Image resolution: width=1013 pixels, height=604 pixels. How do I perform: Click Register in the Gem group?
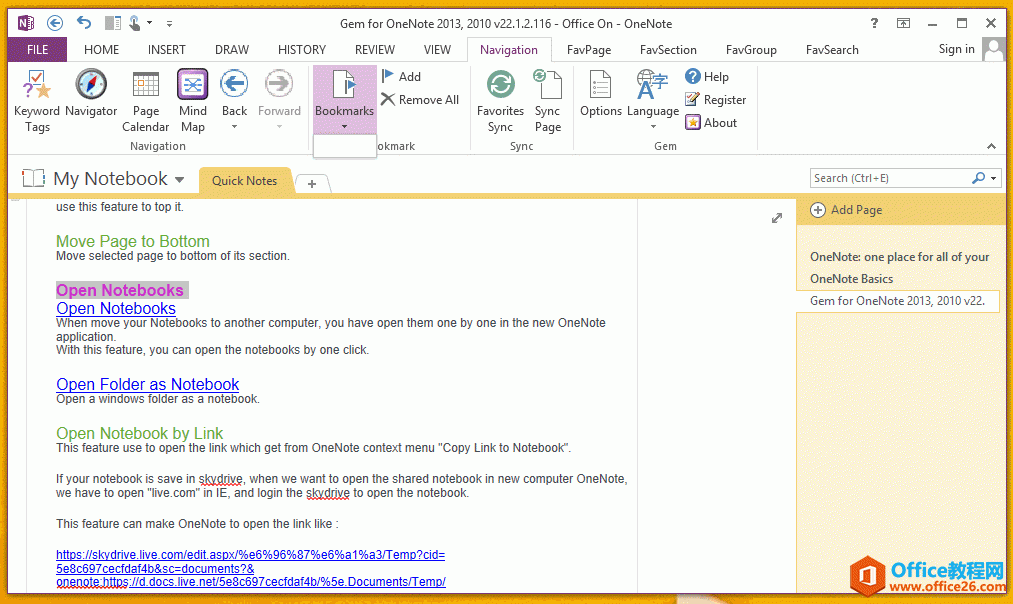click(716, 99)
